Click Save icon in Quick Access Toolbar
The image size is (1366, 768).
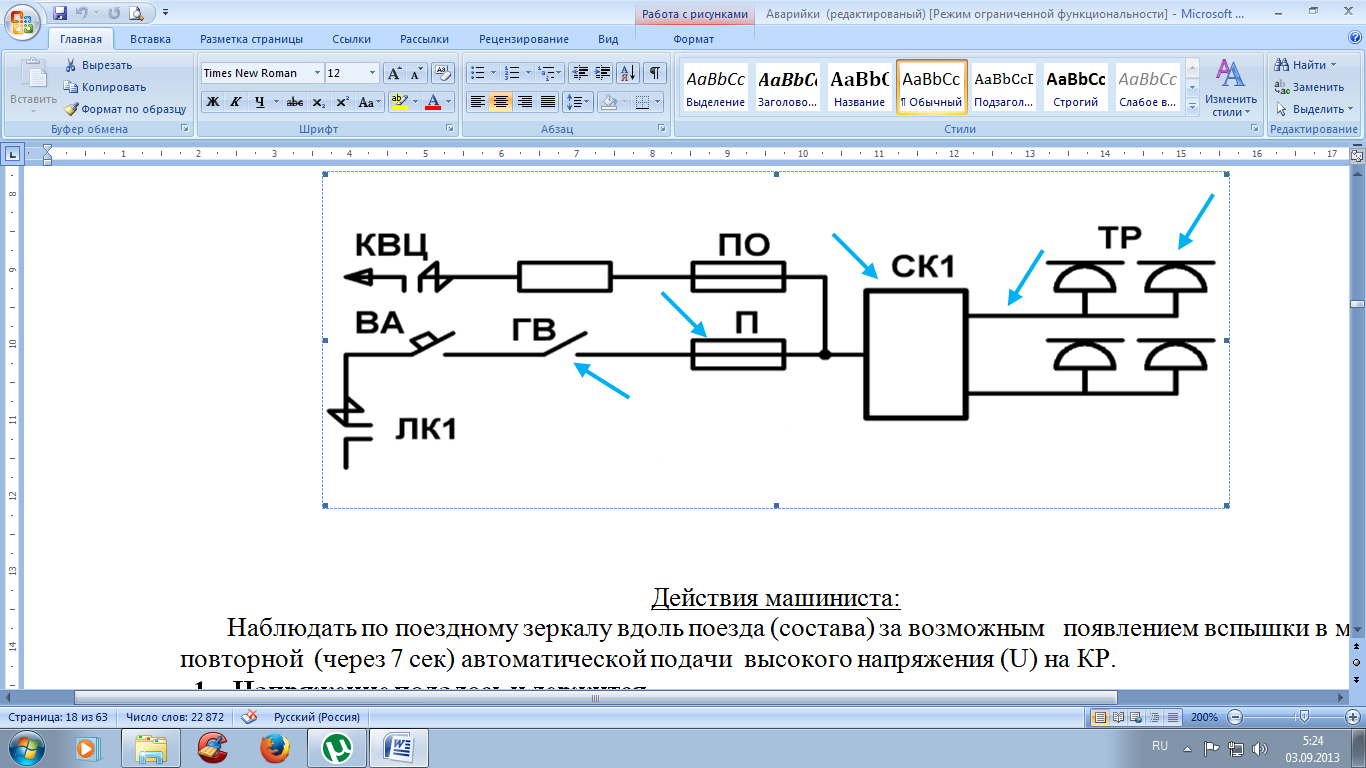[x=60, y=13]
